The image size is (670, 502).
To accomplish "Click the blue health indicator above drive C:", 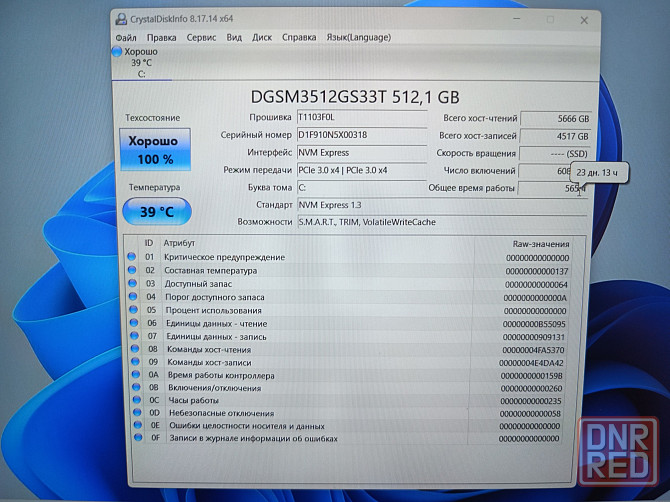I will click(118, 51).
